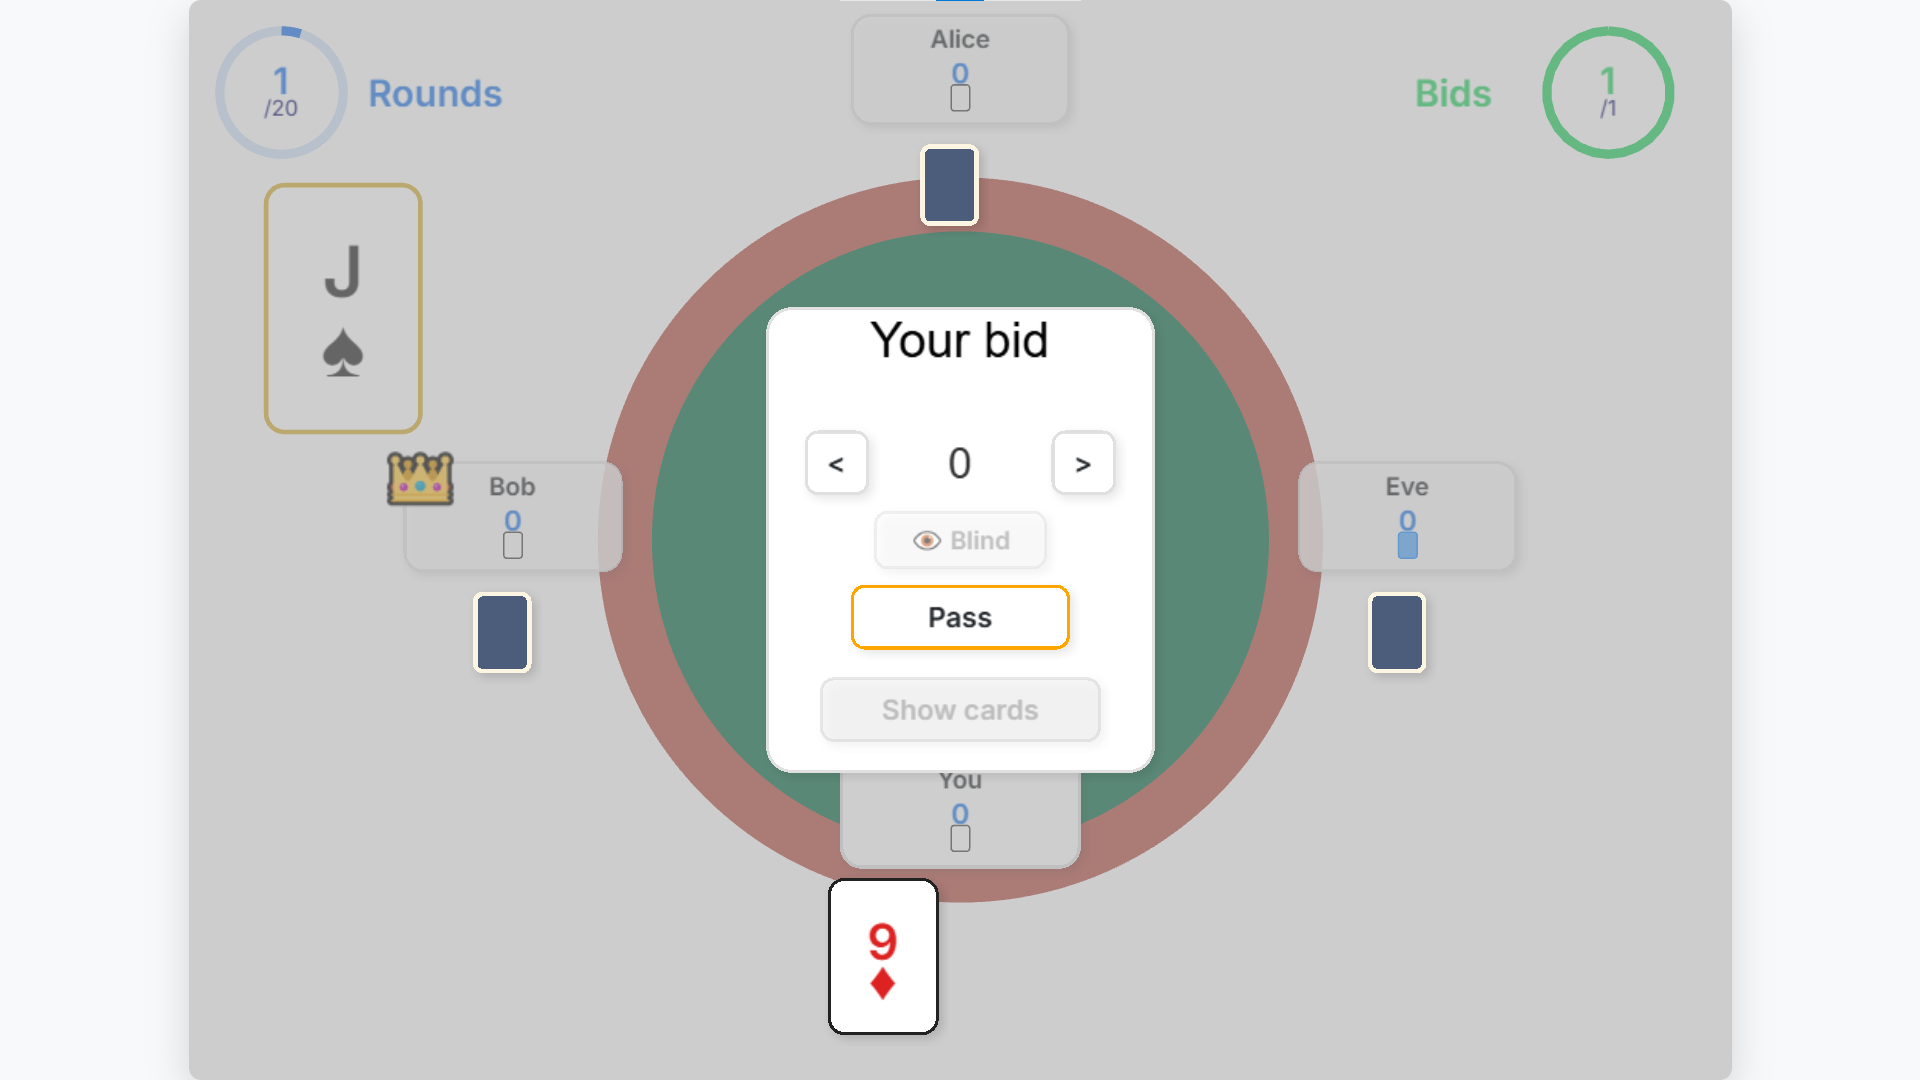The height and width of the screenshot is (1080, 1920).
Task: Click Alice's empty bid indicator box
Action: (x=960, y=98)
